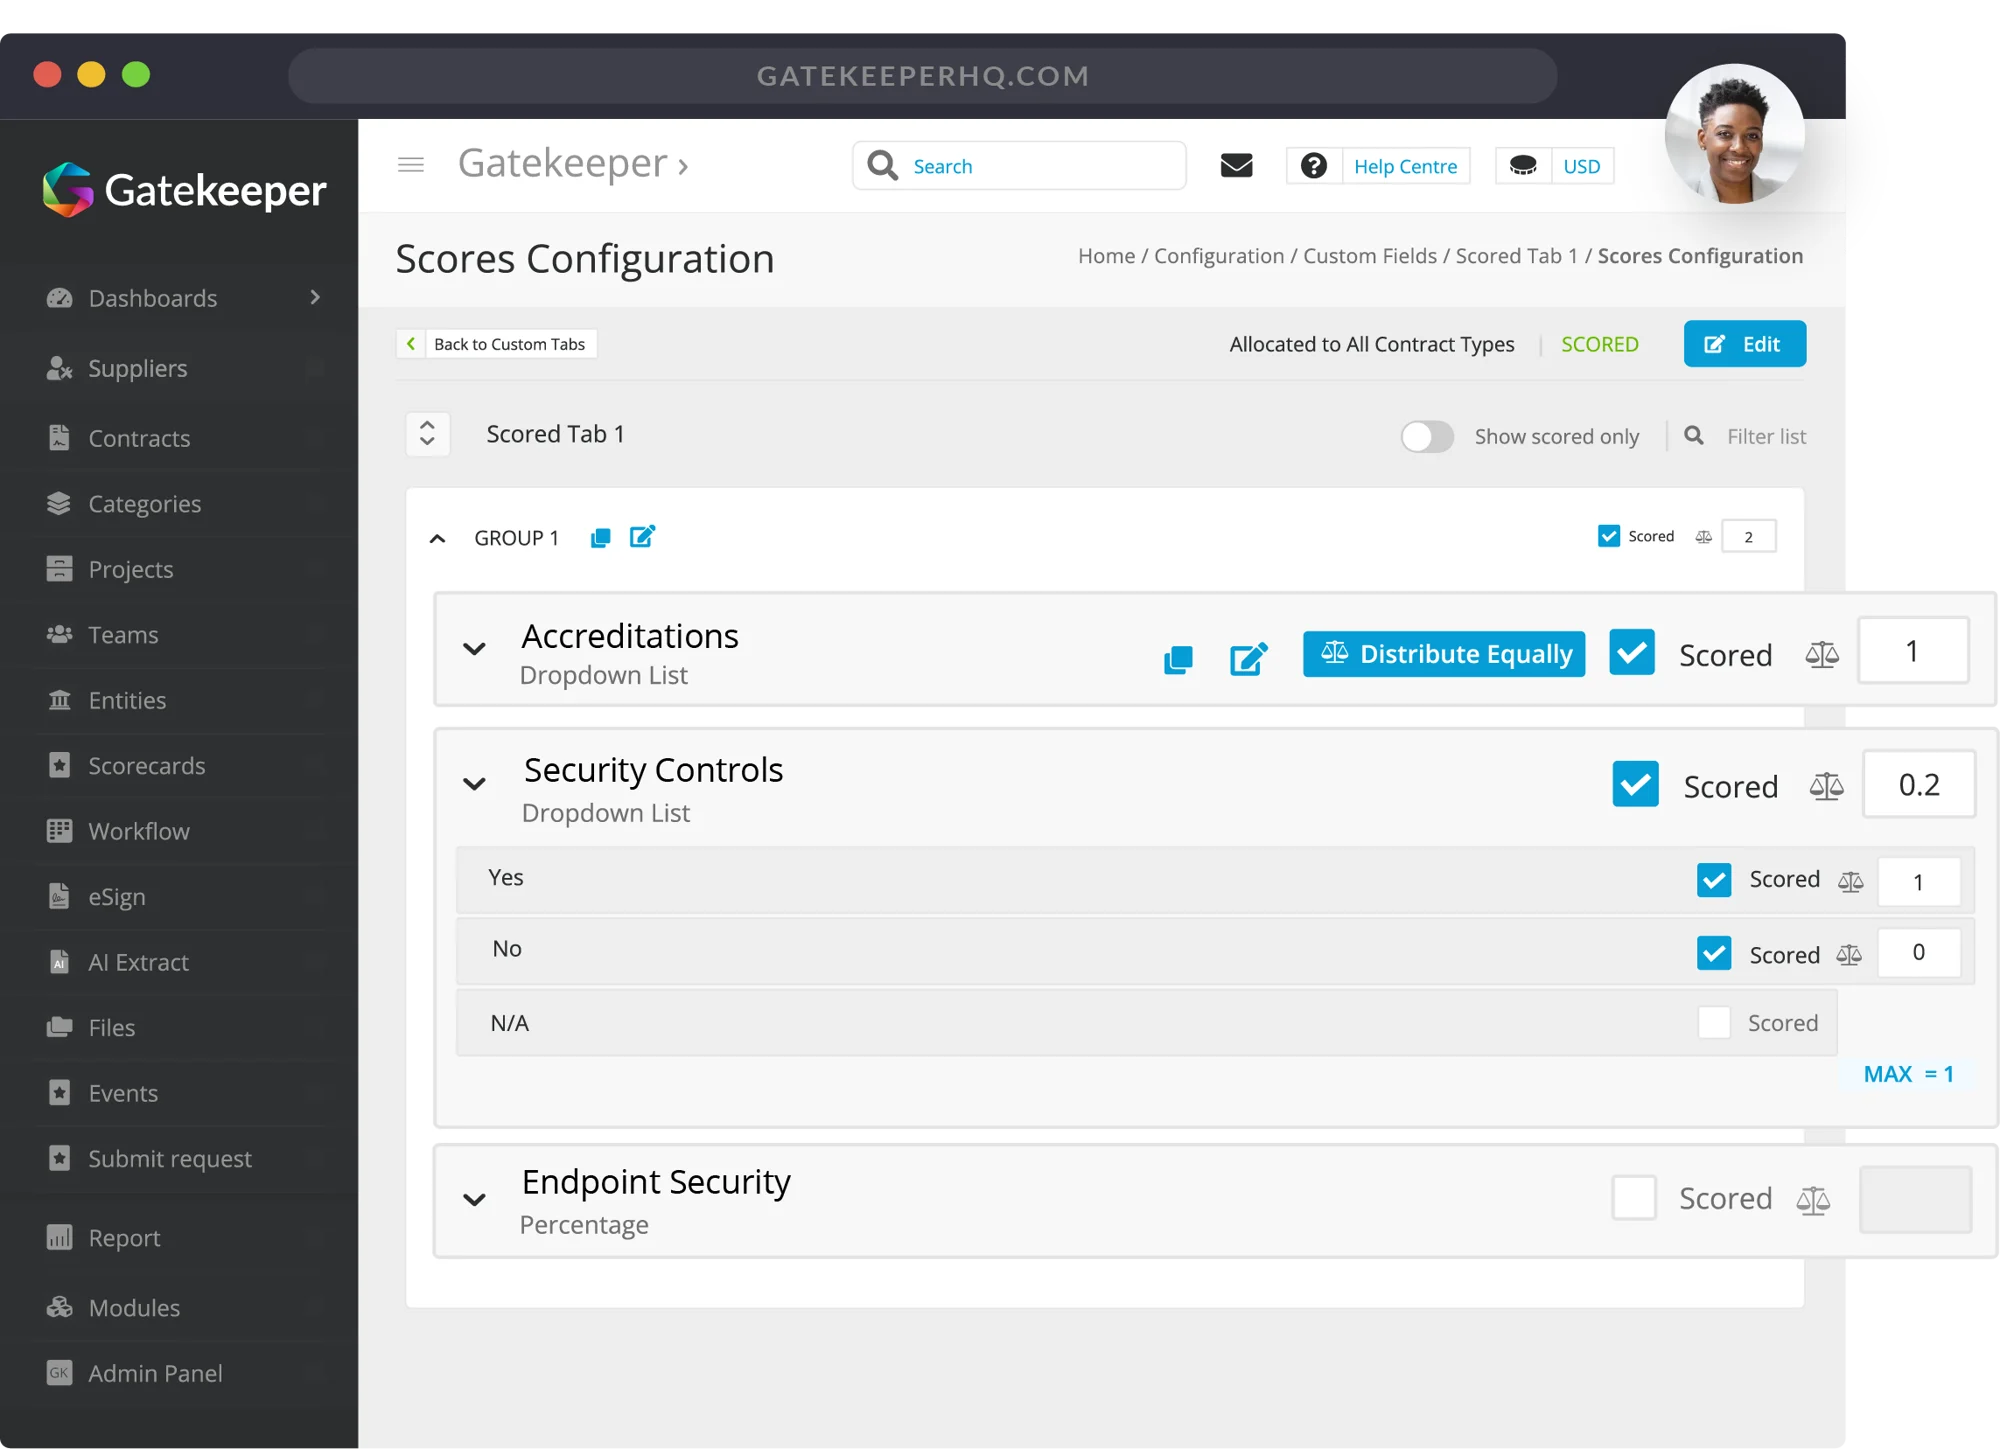Open Scorecards in the sidebar
The width and height of the screenshot is (2000, 1449).
pos(147,766)
